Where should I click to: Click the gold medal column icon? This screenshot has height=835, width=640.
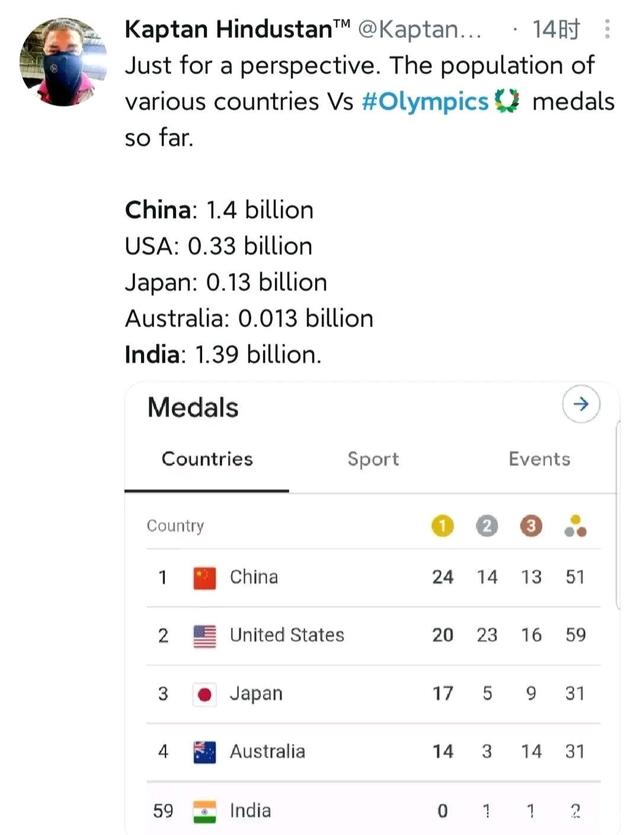(x=442, y=526)
